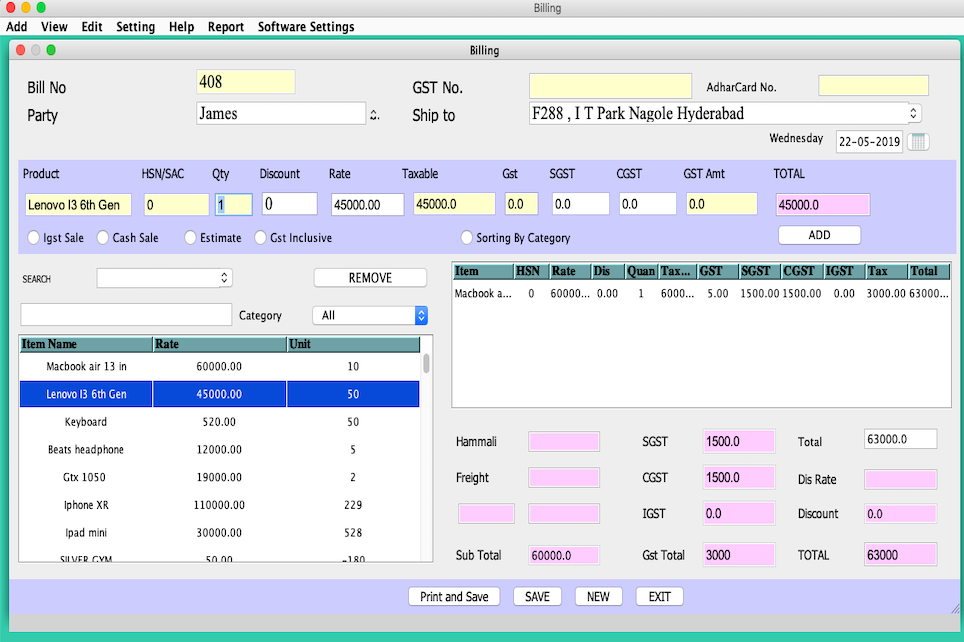Click the GST No. input field
Viewport: 964px width, 642px height.
(610, 86)
